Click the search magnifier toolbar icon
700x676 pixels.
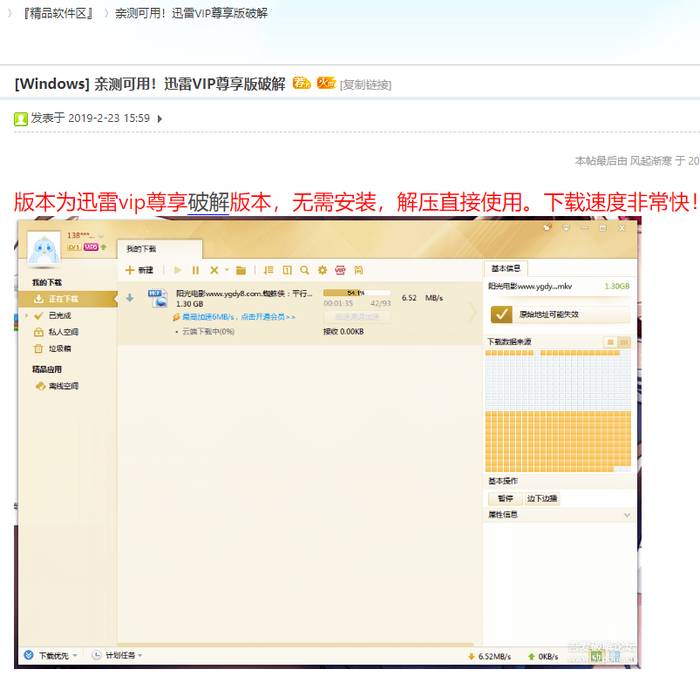[x=304, y=270]
